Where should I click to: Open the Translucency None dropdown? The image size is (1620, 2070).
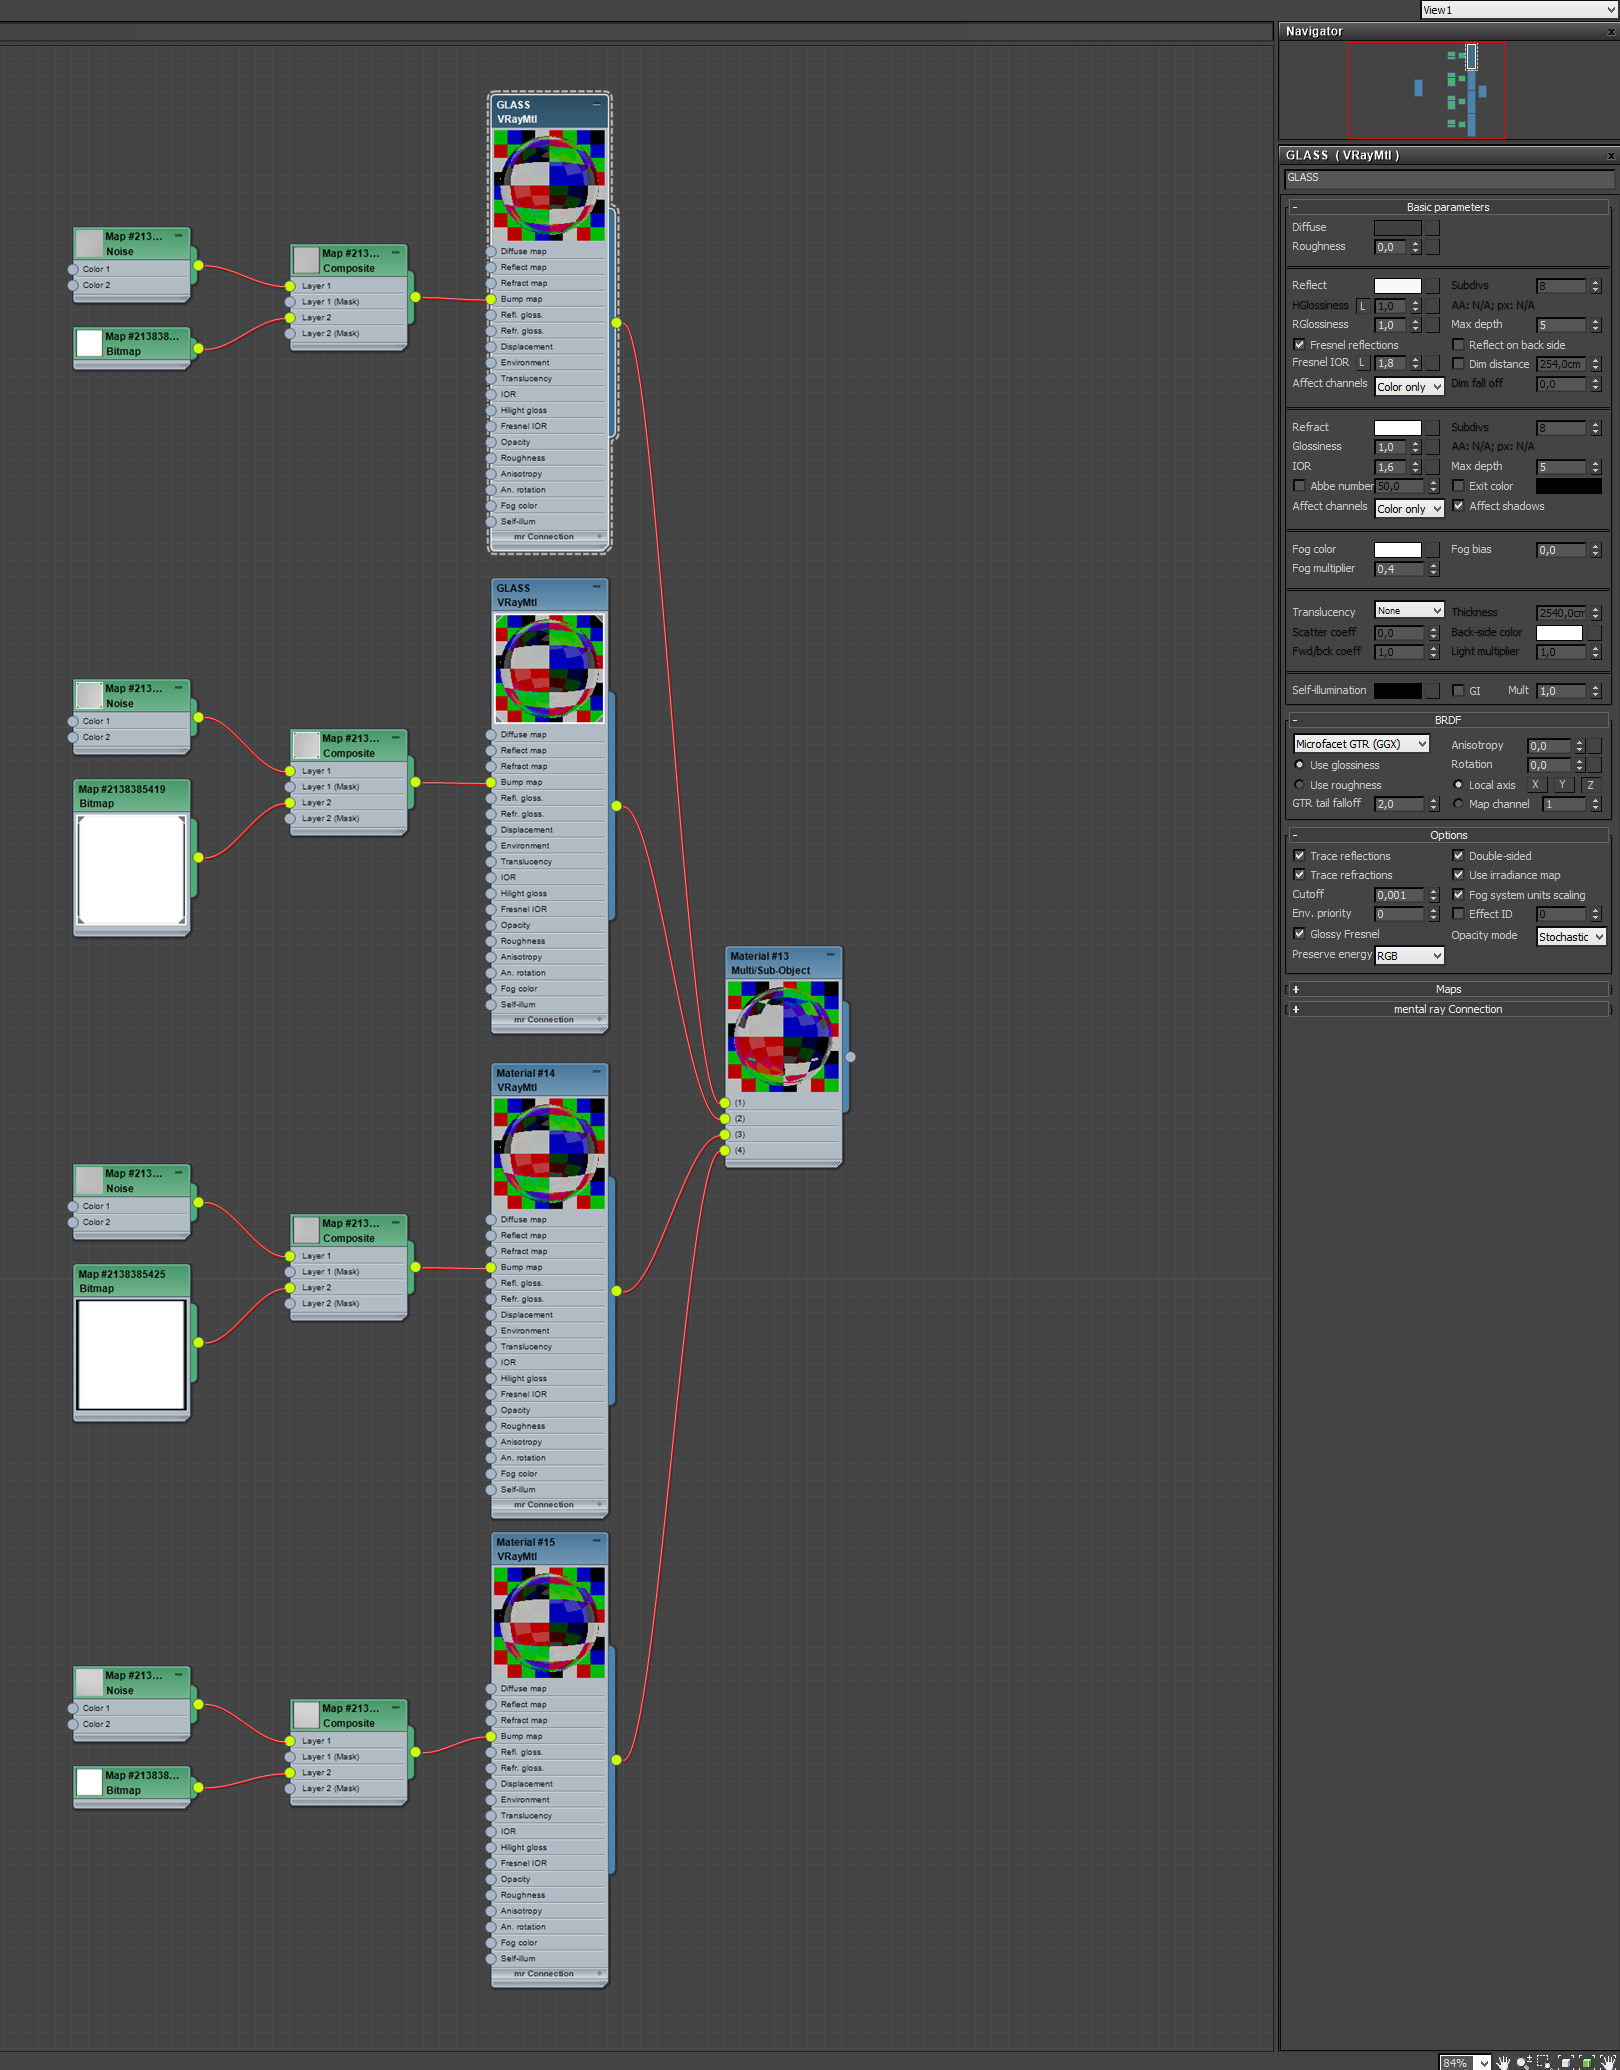click(1409, 611)
